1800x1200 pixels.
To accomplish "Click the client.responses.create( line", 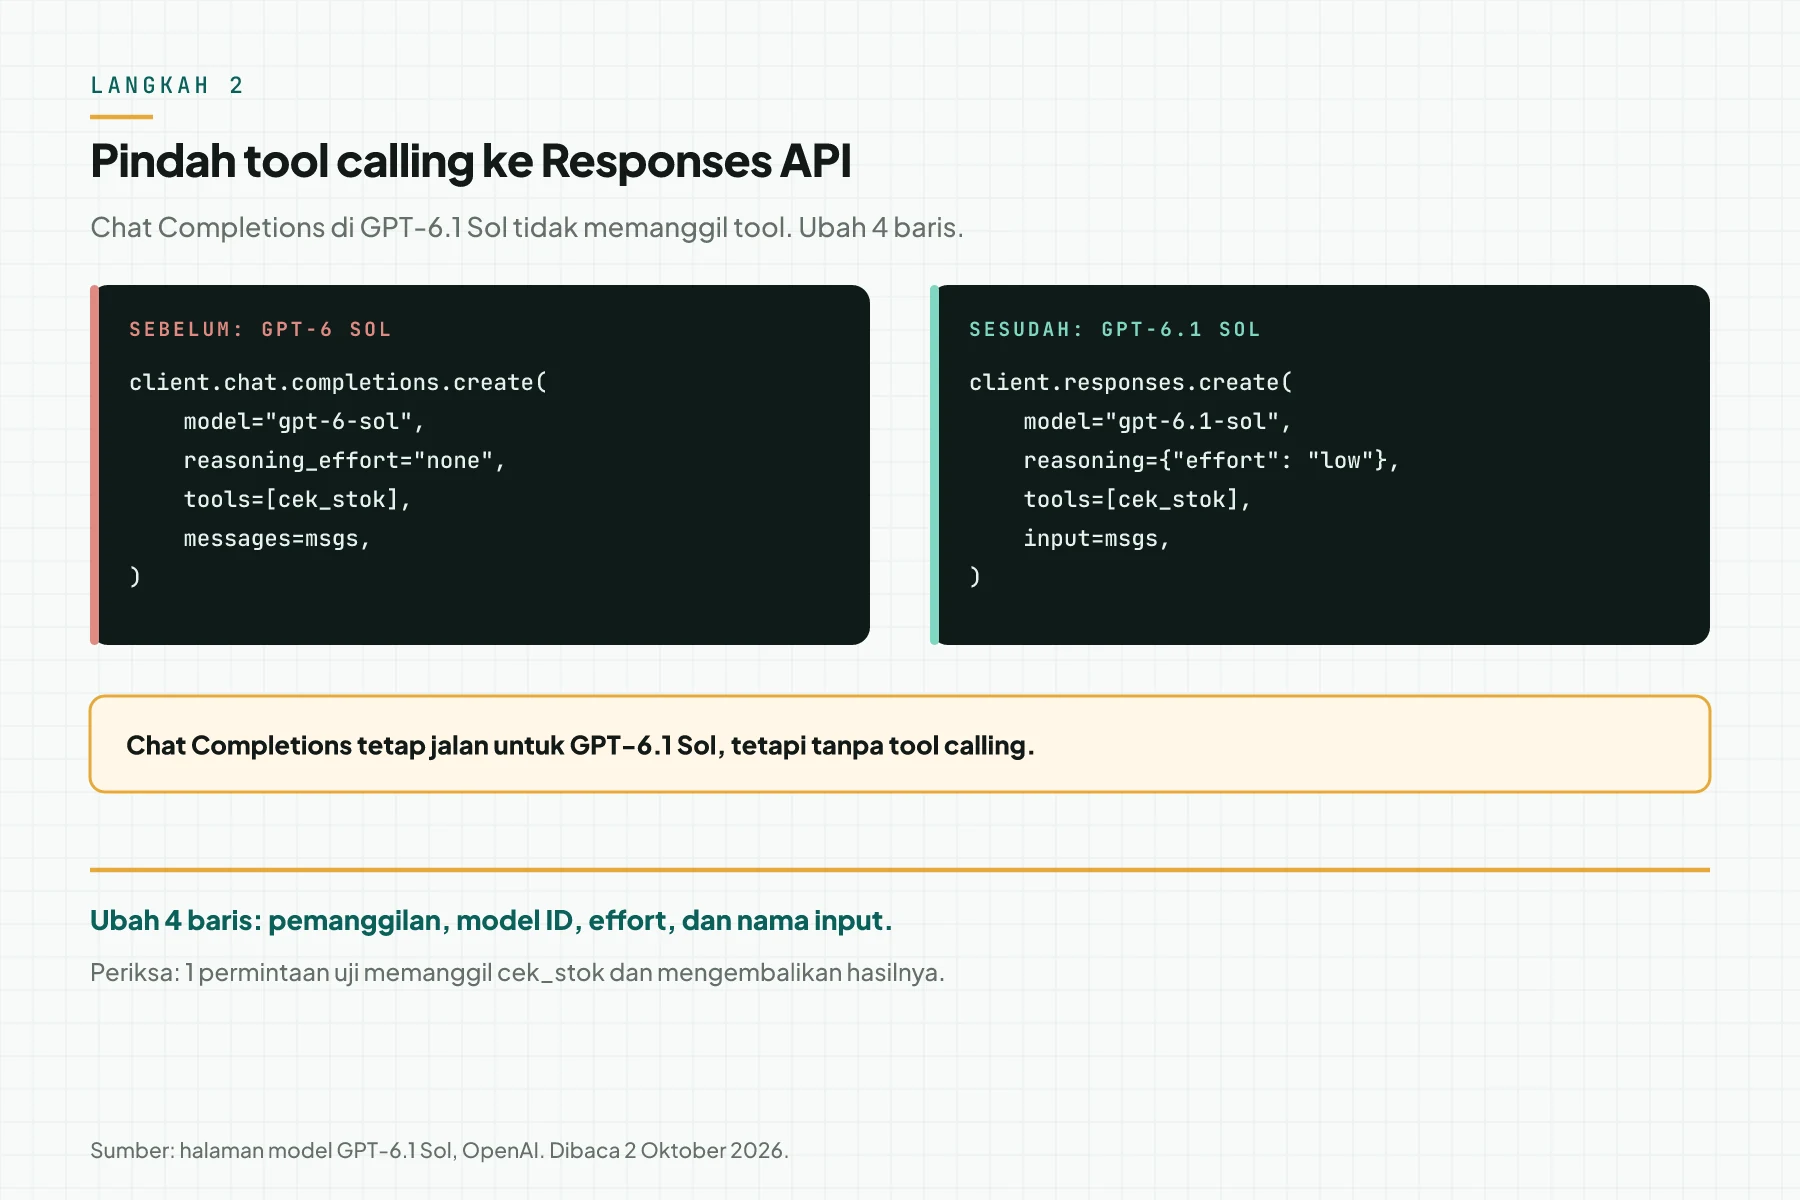I will point(1131,383).
